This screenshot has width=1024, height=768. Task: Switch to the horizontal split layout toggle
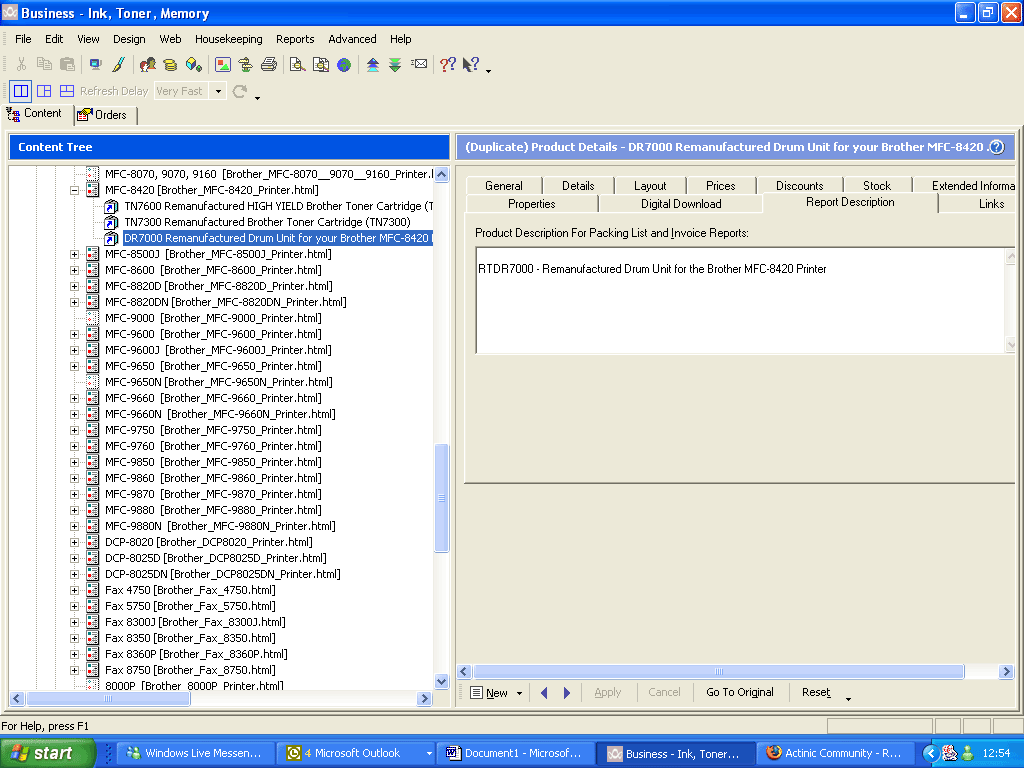[x=67, y=91]
